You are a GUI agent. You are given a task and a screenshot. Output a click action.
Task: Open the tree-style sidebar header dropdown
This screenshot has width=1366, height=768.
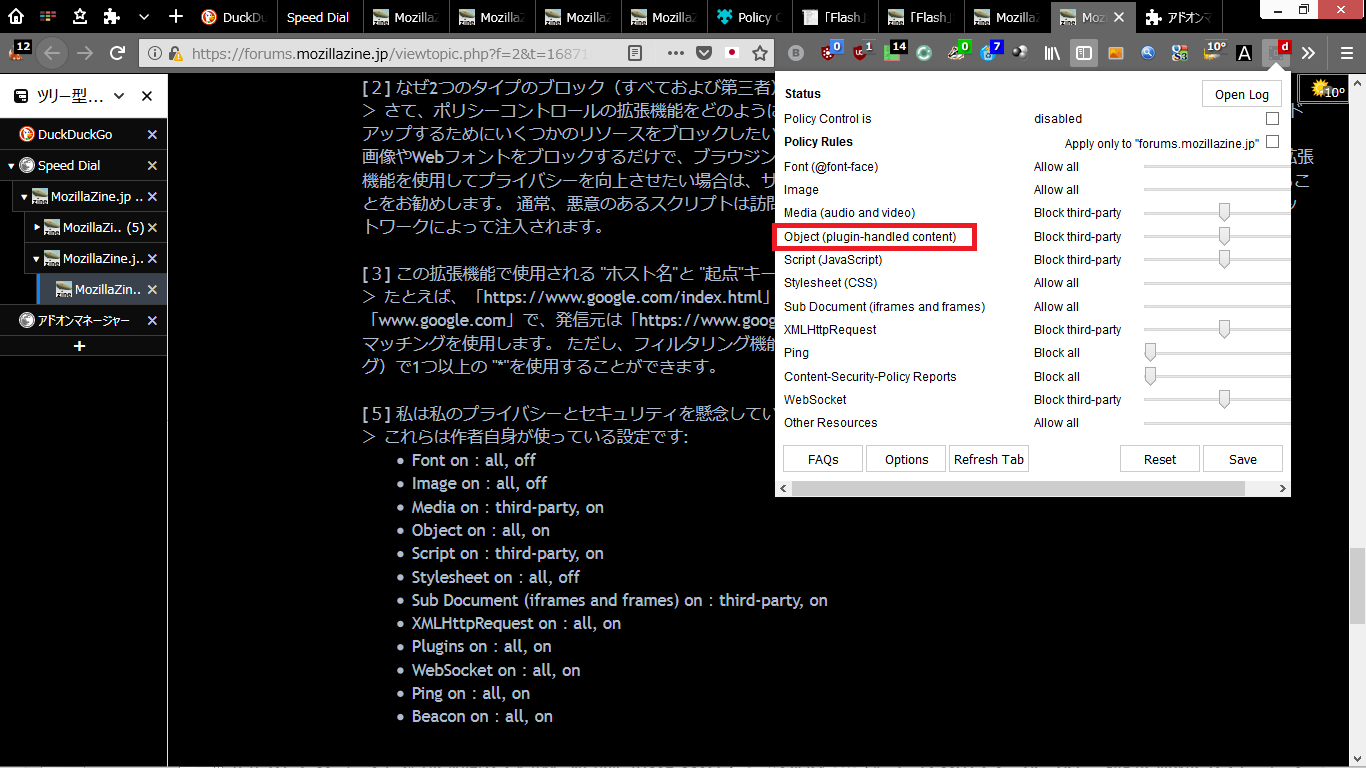(119, 96)
